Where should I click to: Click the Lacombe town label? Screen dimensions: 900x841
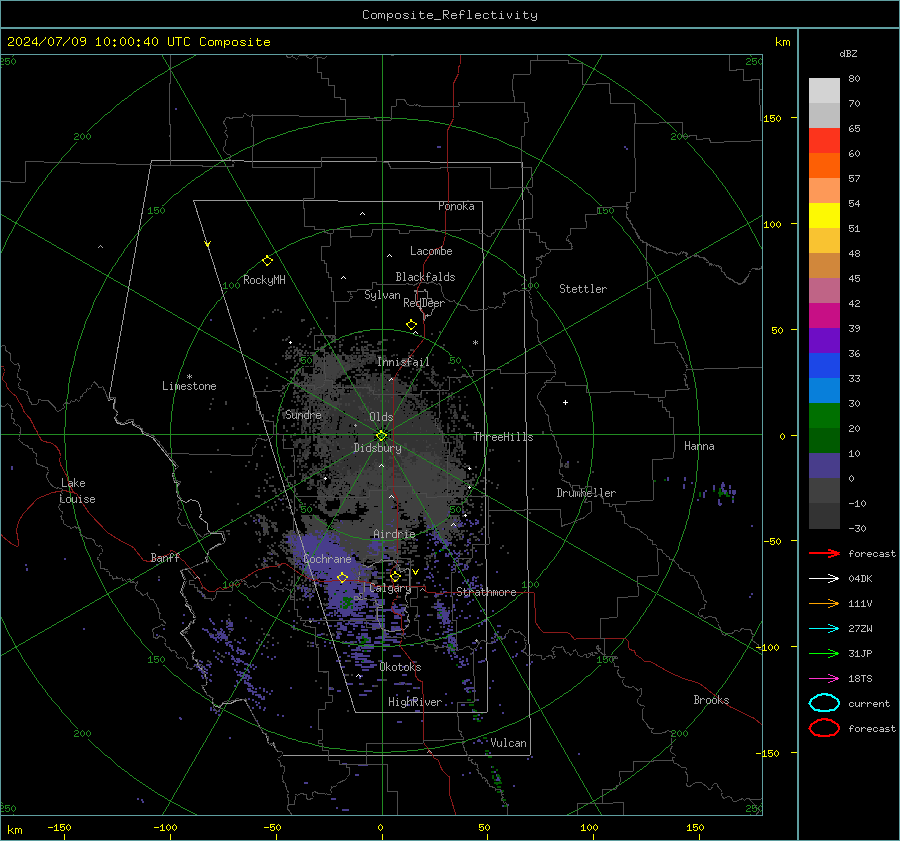click(431, 251)
